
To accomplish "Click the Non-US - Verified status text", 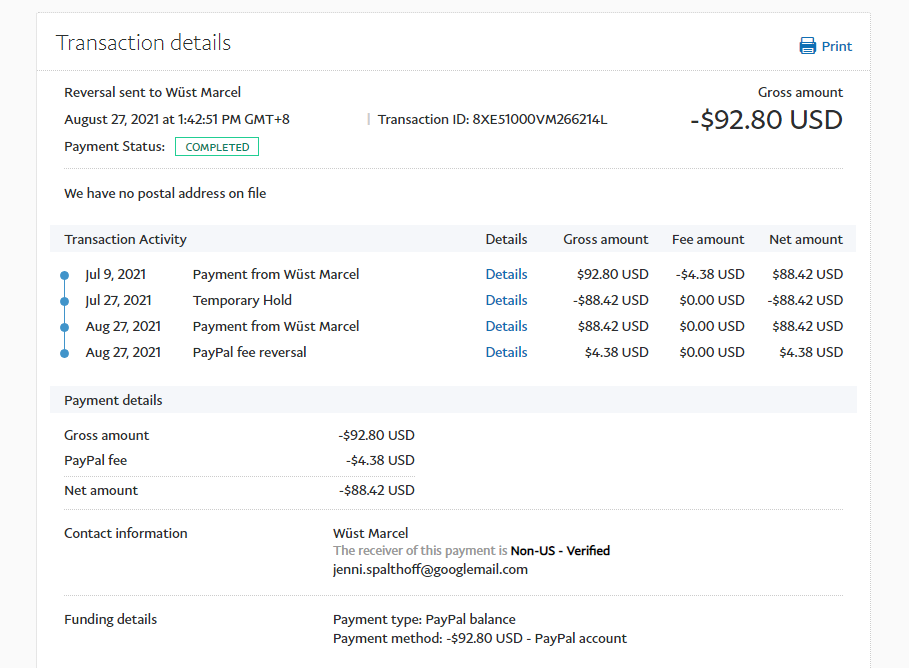I will (560, 551).
